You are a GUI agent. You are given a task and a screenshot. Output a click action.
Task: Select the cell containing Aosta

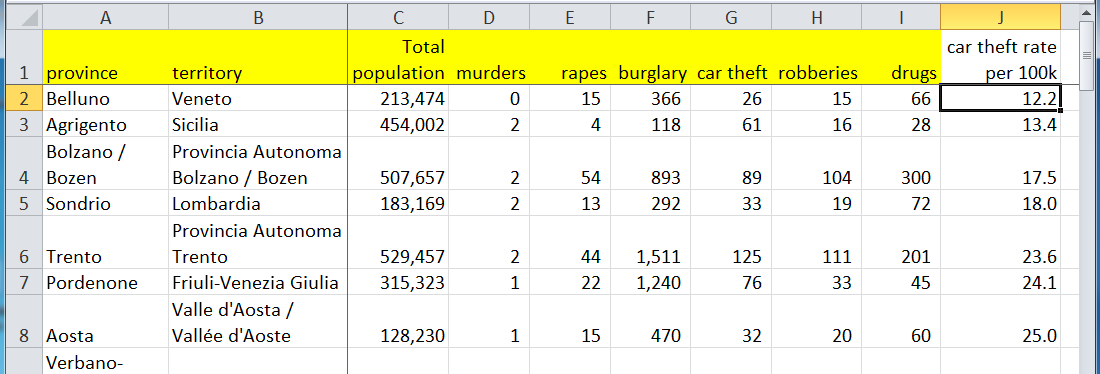tap(105, 322)
